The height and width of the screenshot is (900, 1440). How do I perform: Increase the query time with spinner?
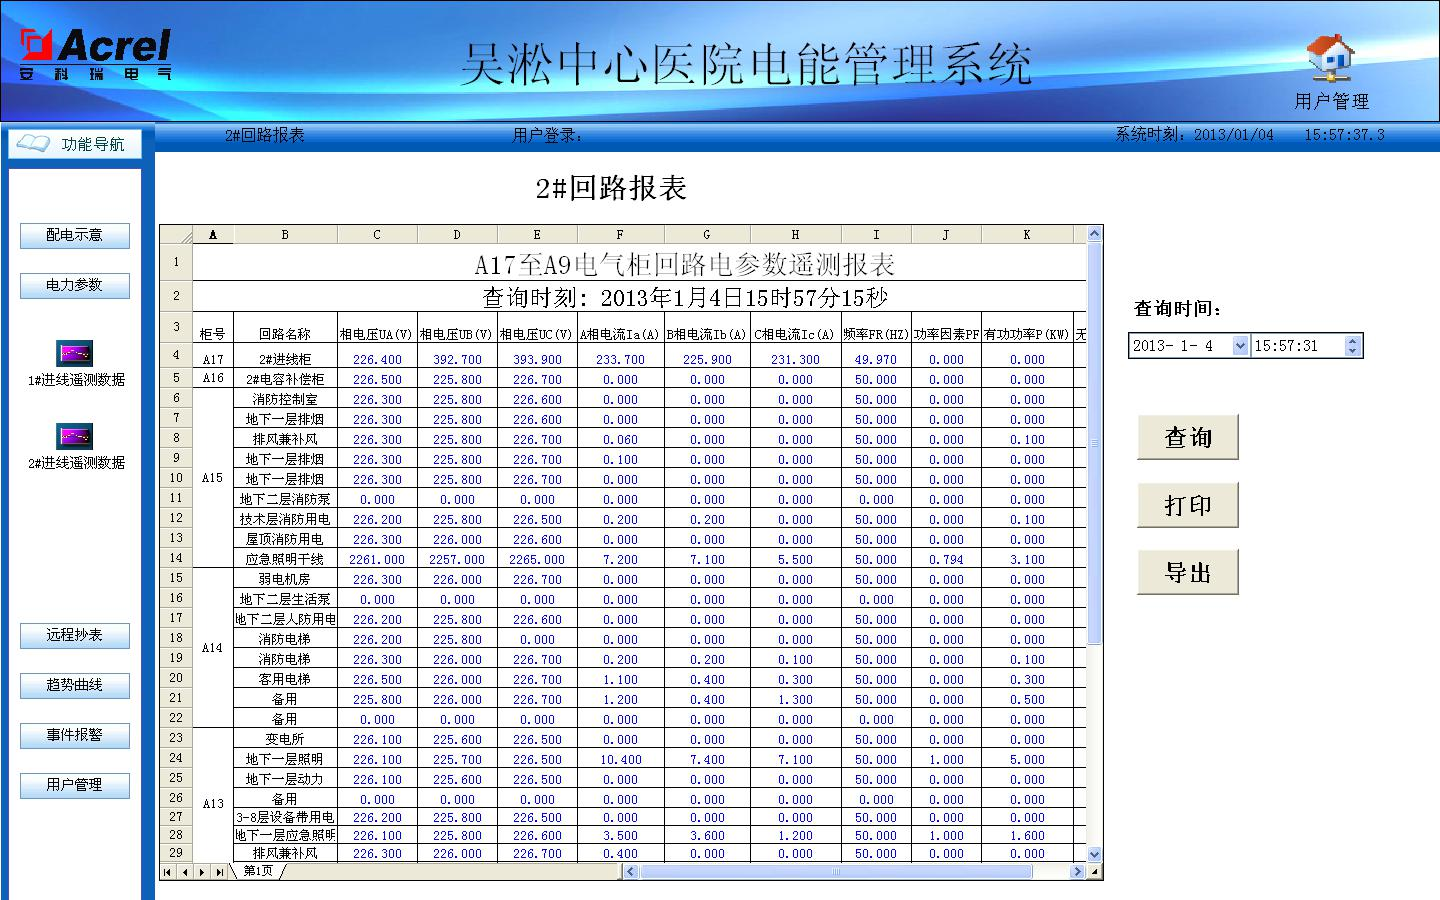(1353, 340)
